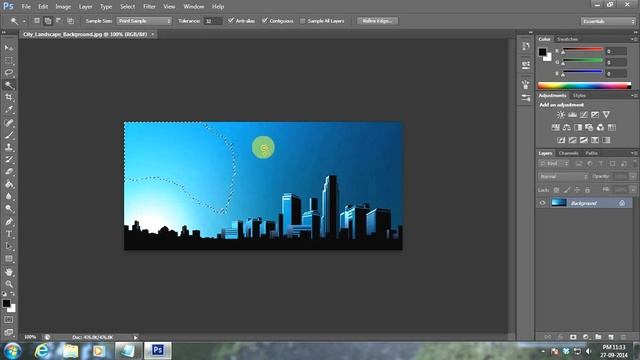Open the Layers panel flyout menu

pyautogui.click(x=634, y=153)
